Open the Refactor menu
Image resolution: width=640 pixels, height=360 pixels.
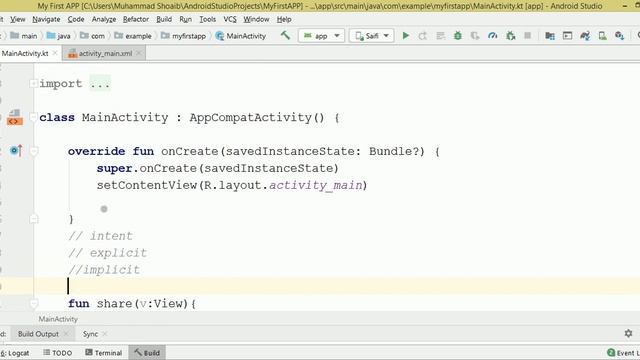point(136,19)
